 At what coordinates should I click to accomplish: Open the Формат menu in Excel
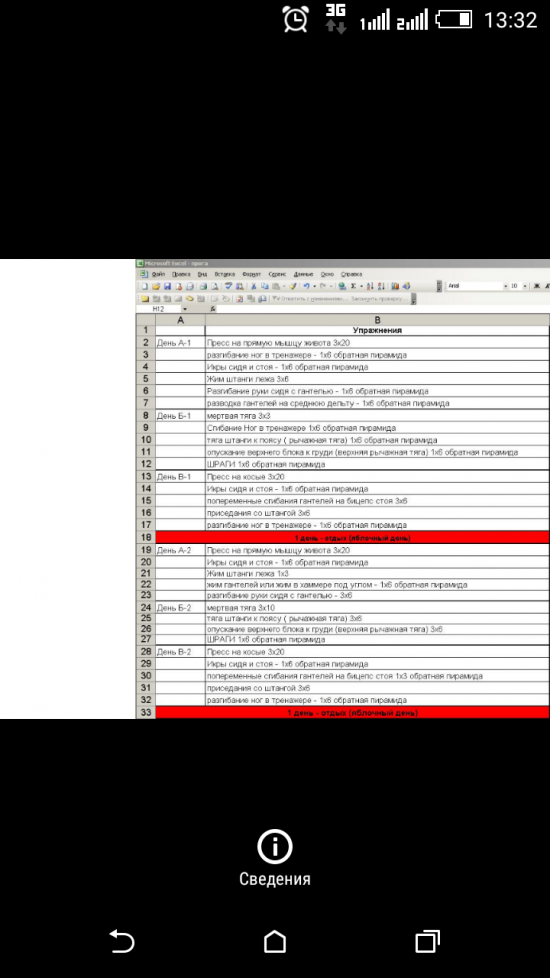[x=251, y=274]
